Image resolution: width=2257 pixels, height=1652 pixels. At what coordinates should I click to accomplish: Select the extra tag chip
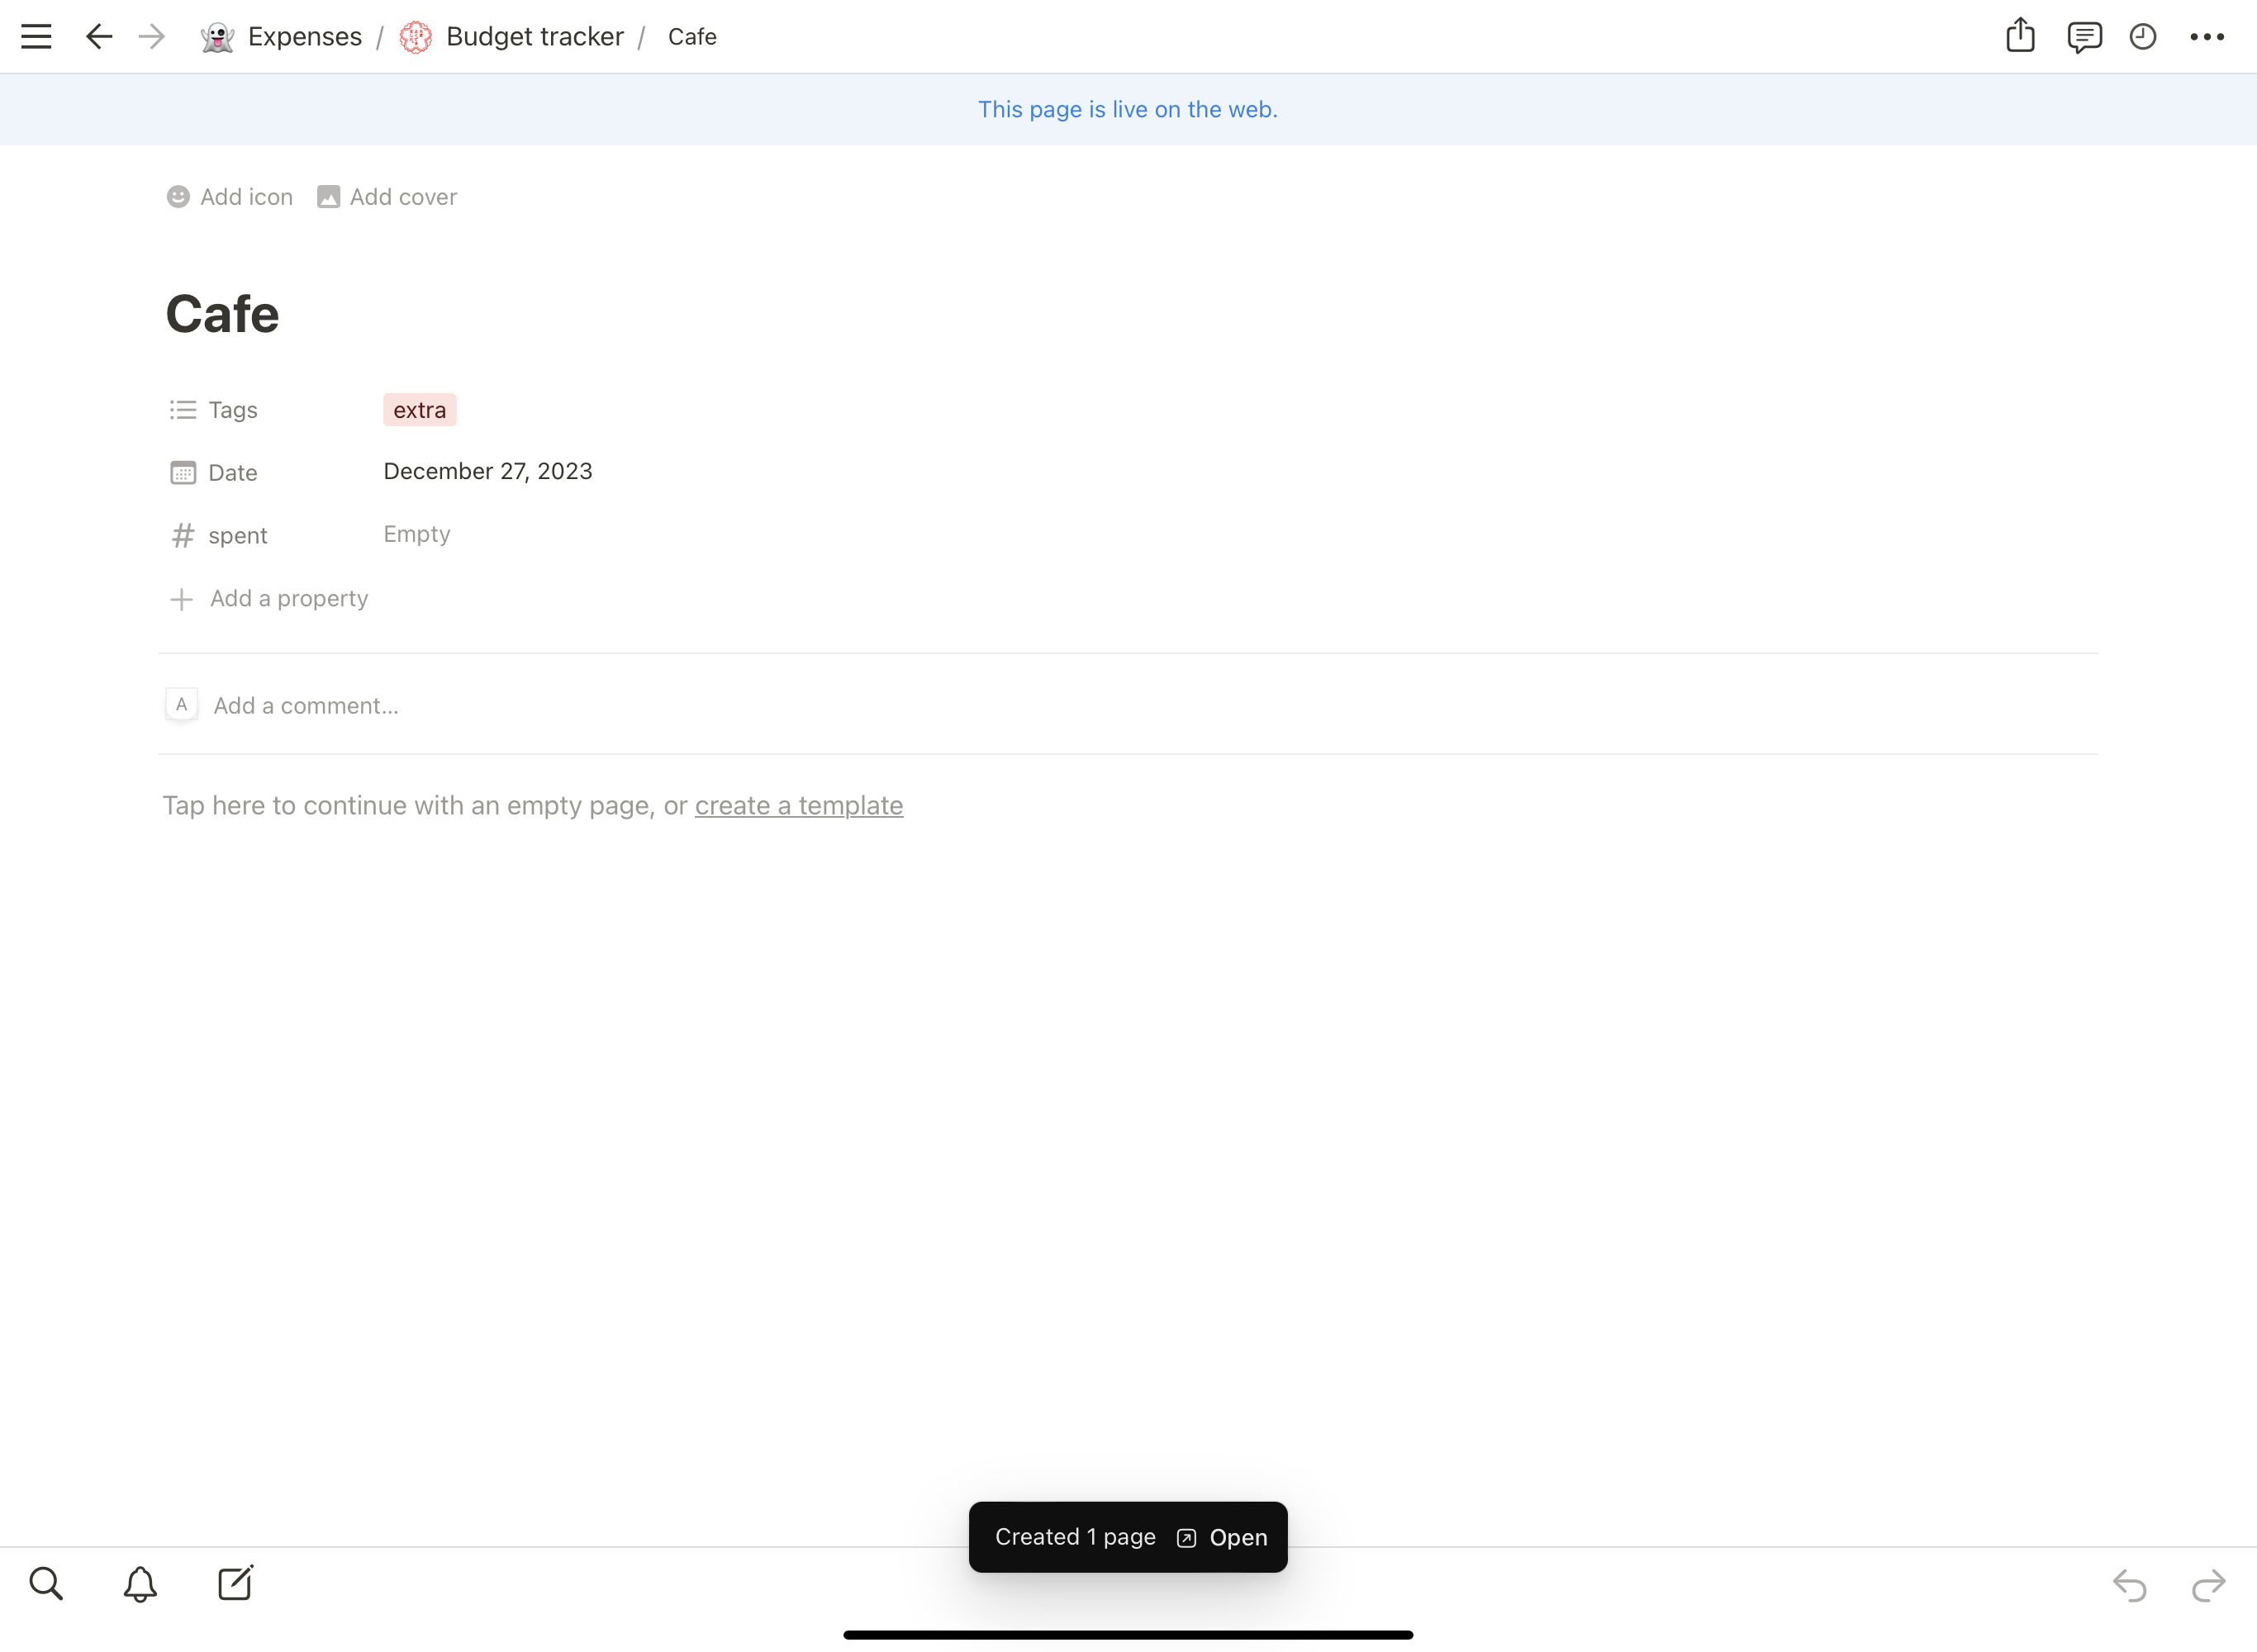click(x=420, y=410)
